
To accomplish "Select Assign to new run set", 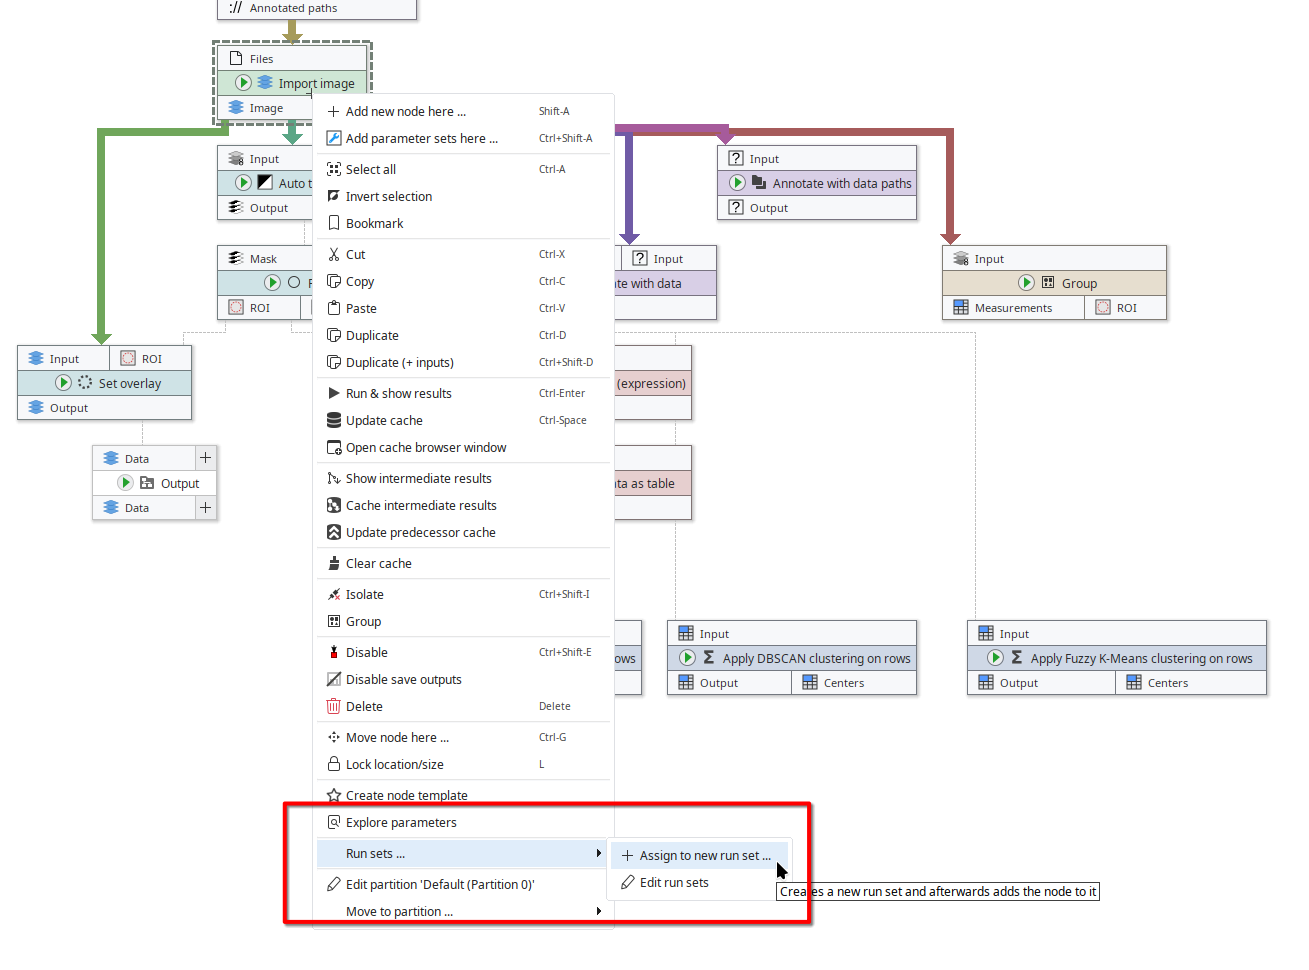I will coord(704,855).
